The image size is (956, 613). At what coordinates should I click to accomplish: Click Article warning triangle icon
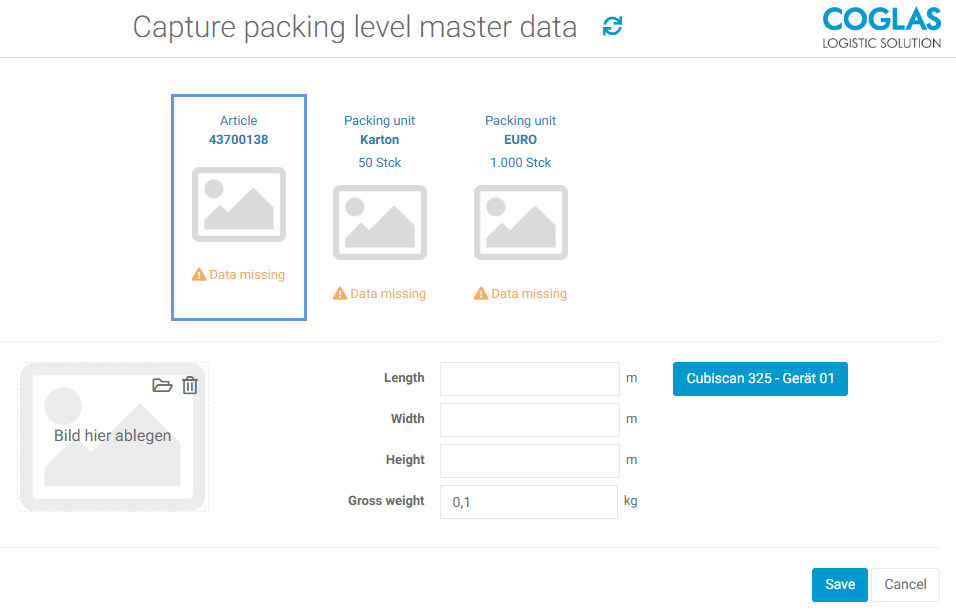click(199, 274)
